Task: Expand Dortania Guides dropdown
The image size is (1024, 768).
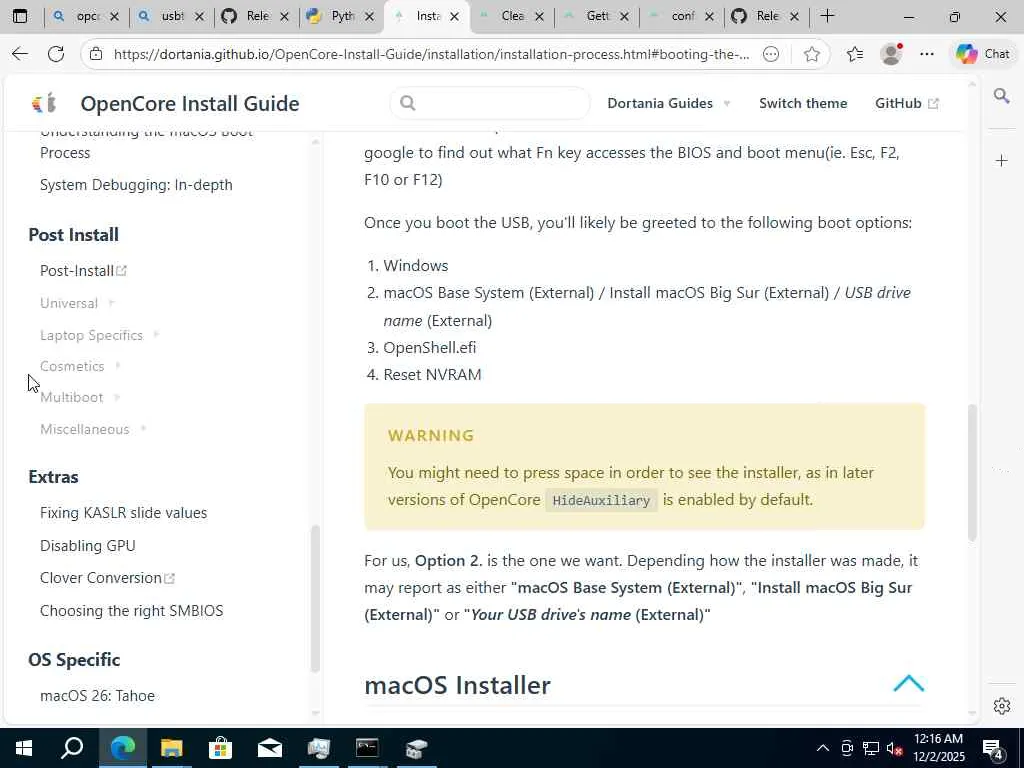Action: click(x=669, y=103)
